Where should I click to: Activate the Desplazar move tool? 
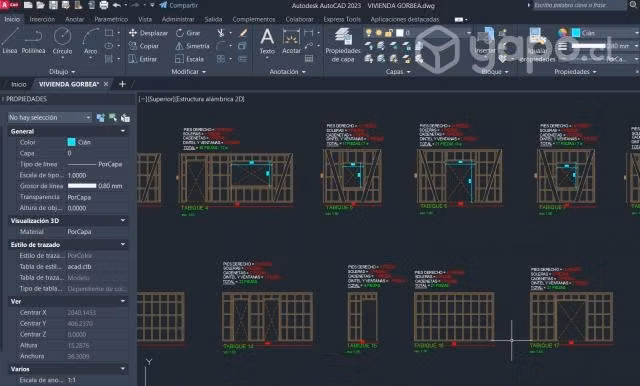pyautogui.click(x=148, y=33)
